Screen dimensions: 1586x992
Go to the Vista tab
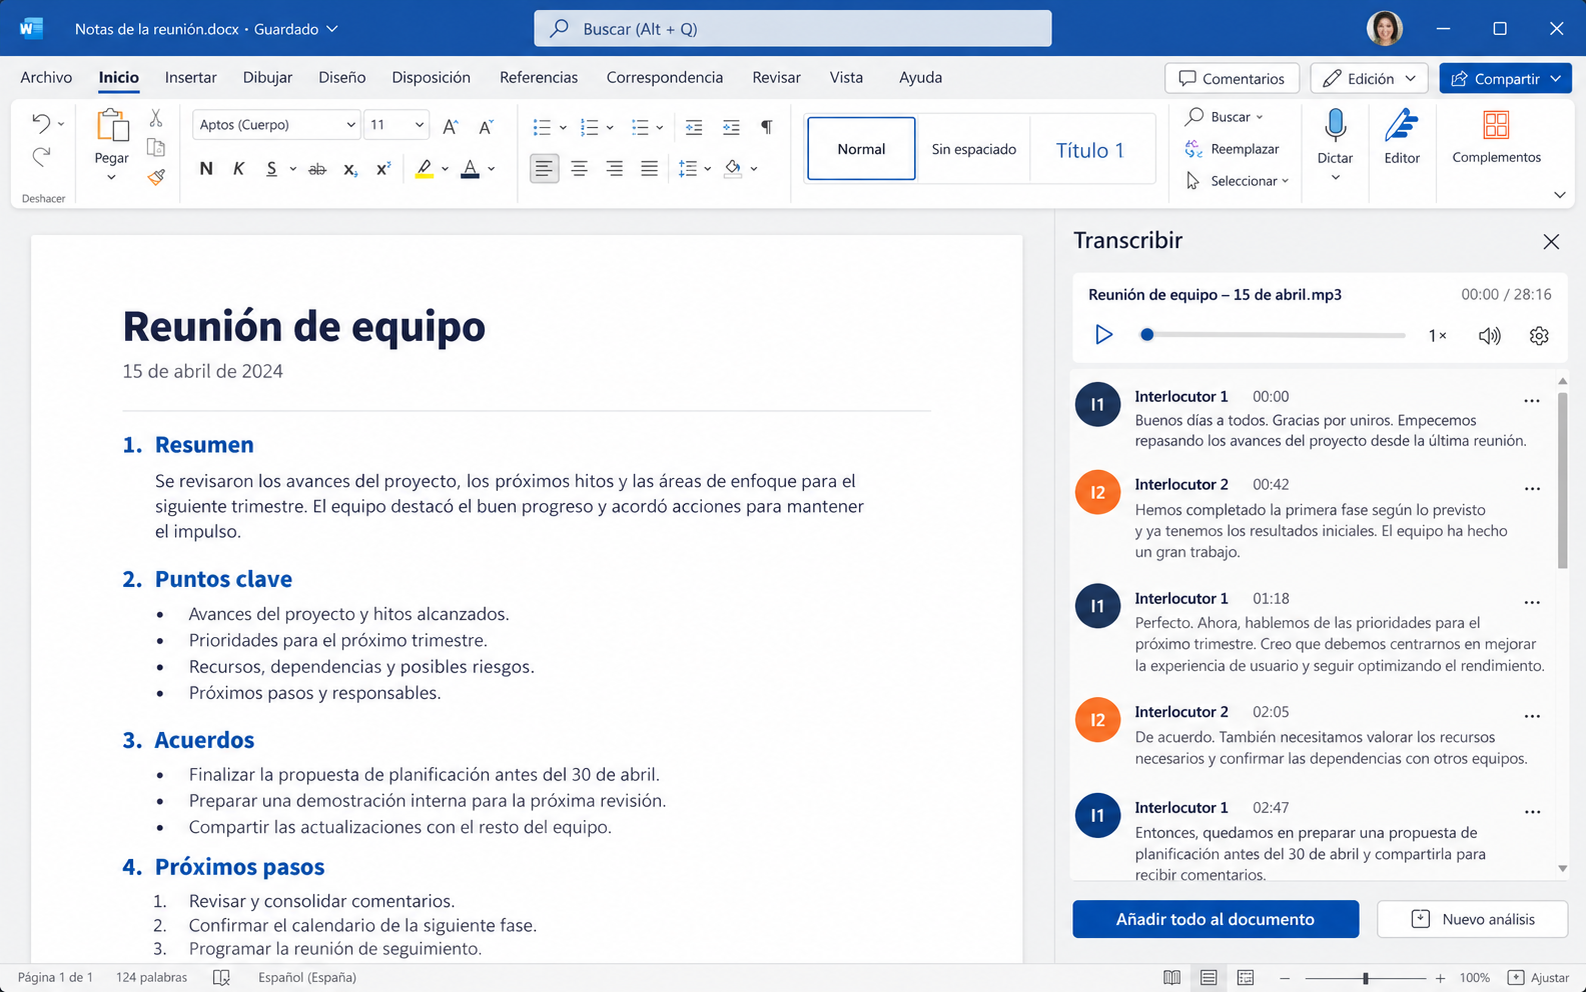(846, 77)
